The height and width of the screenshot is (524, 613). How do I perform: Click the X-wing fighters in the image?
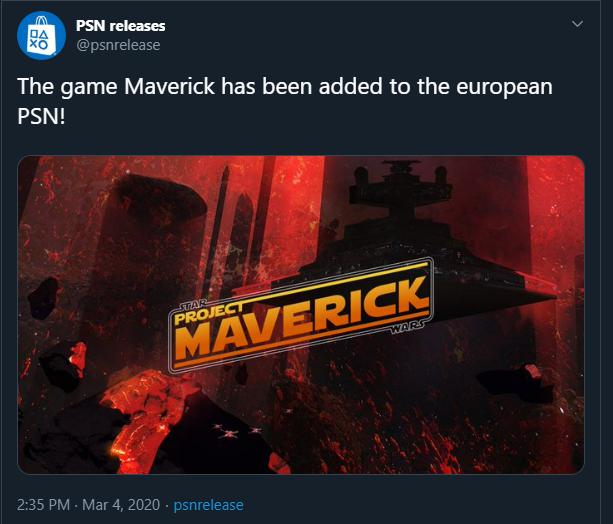237,432
